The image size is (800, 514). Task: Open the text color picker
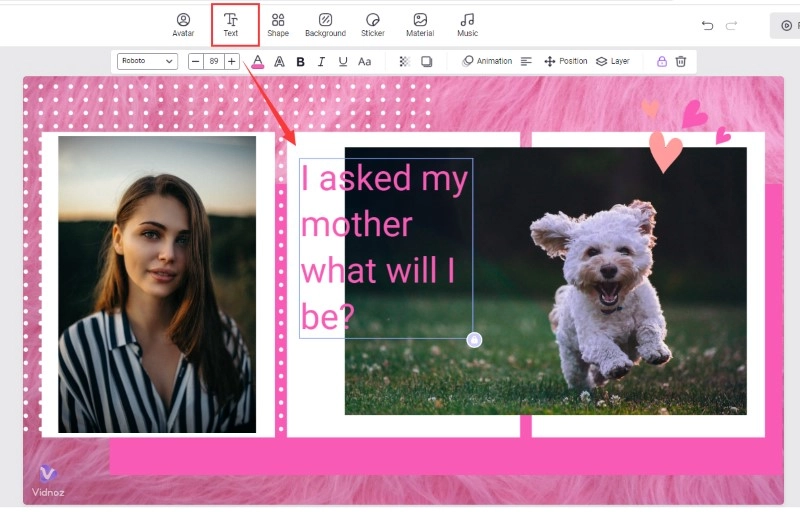point(258,61)
